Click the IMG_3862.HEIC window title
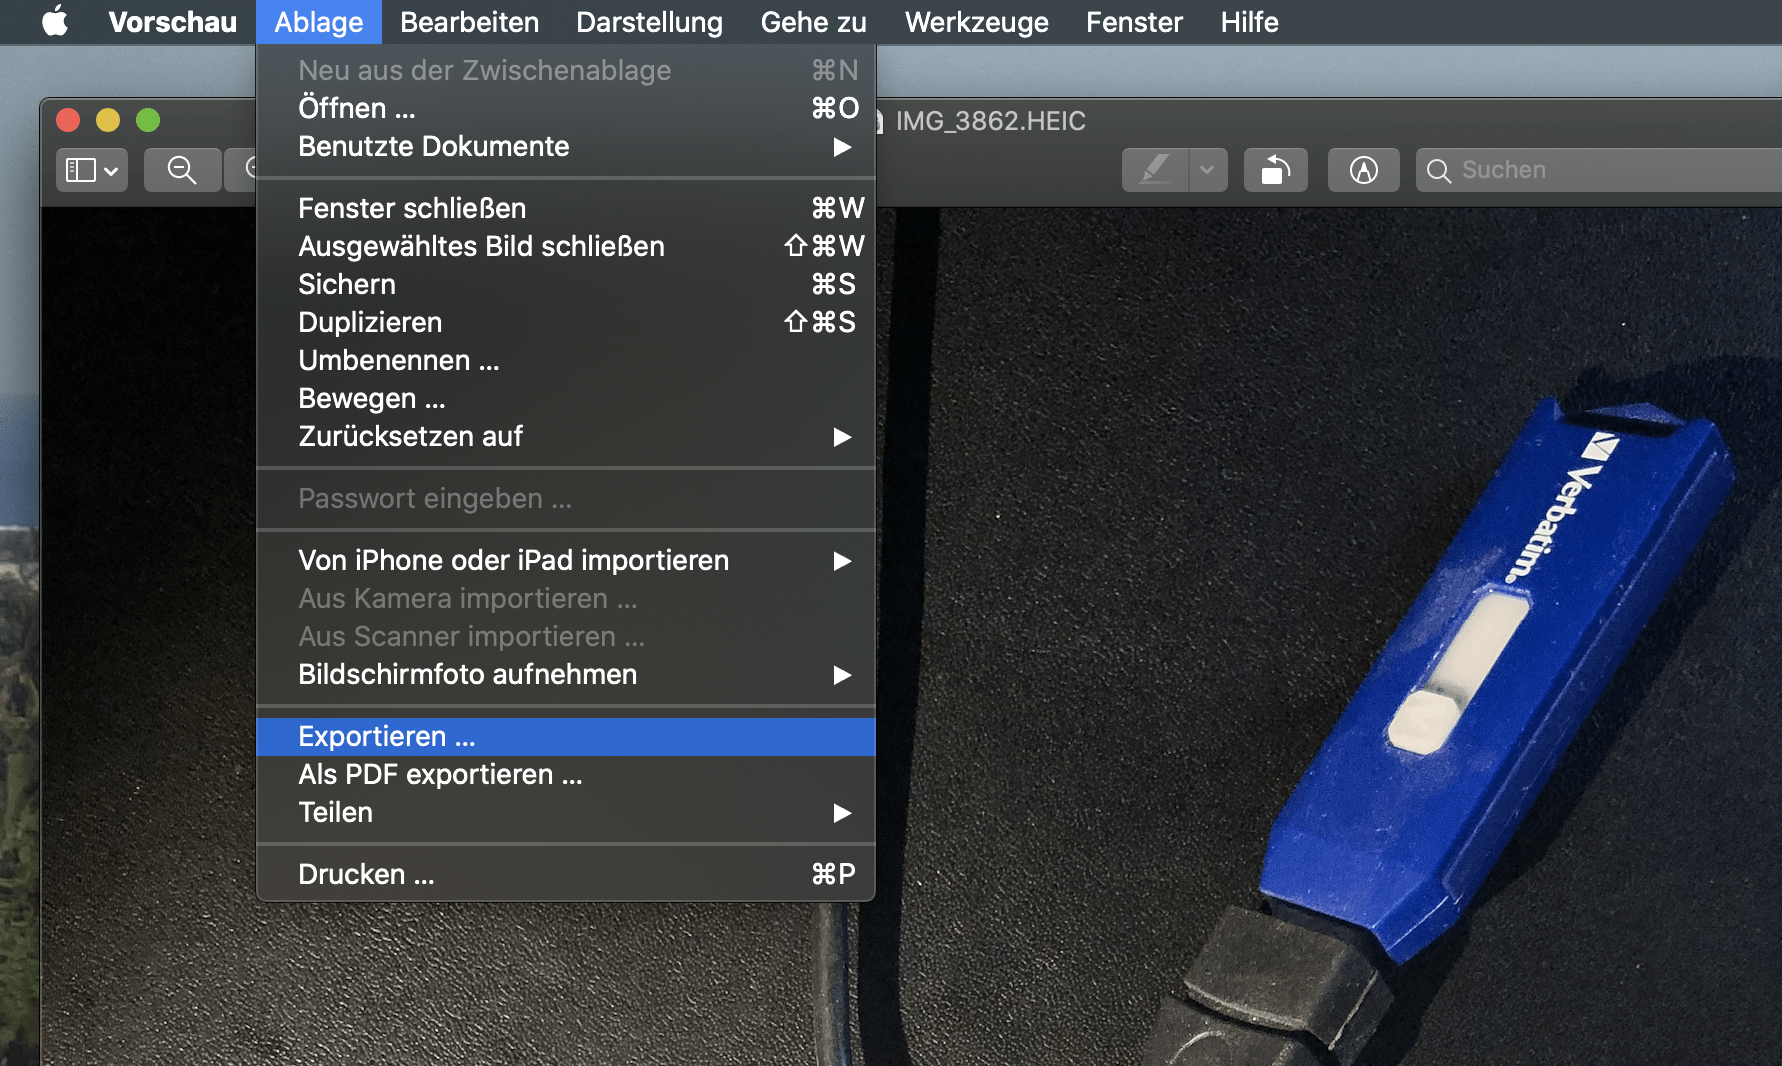The height and width of the screenshot is (1066, 1782). pyautogui.click(x=990, y=121)
